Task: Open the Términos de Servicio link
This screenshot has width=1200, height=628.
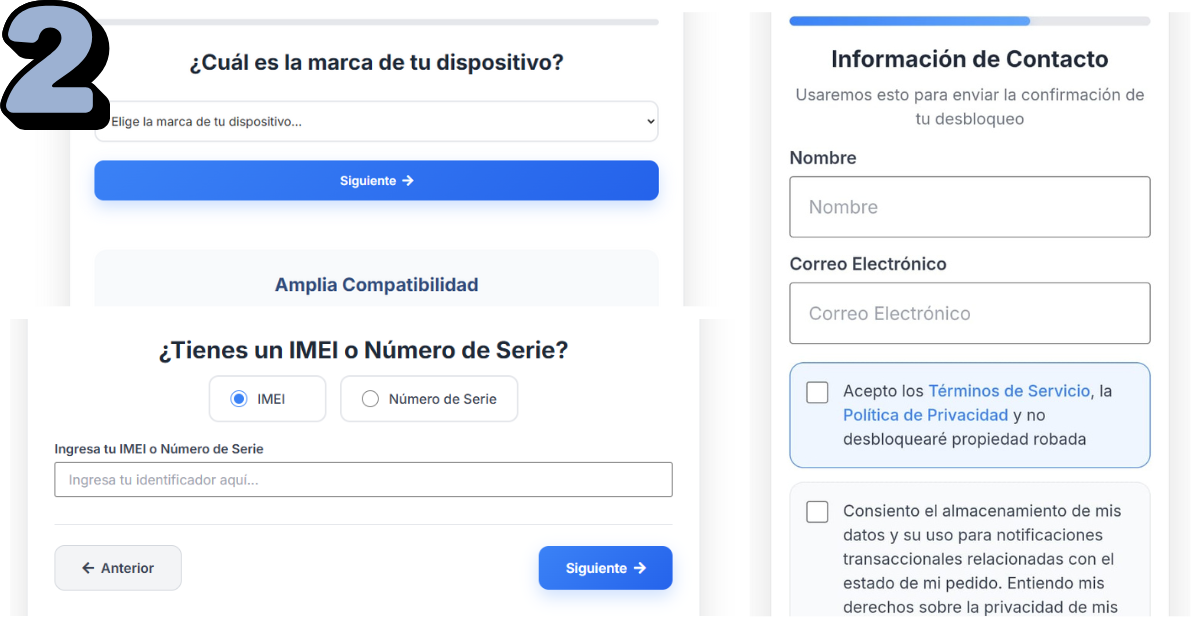Action: pos(1010,391)
